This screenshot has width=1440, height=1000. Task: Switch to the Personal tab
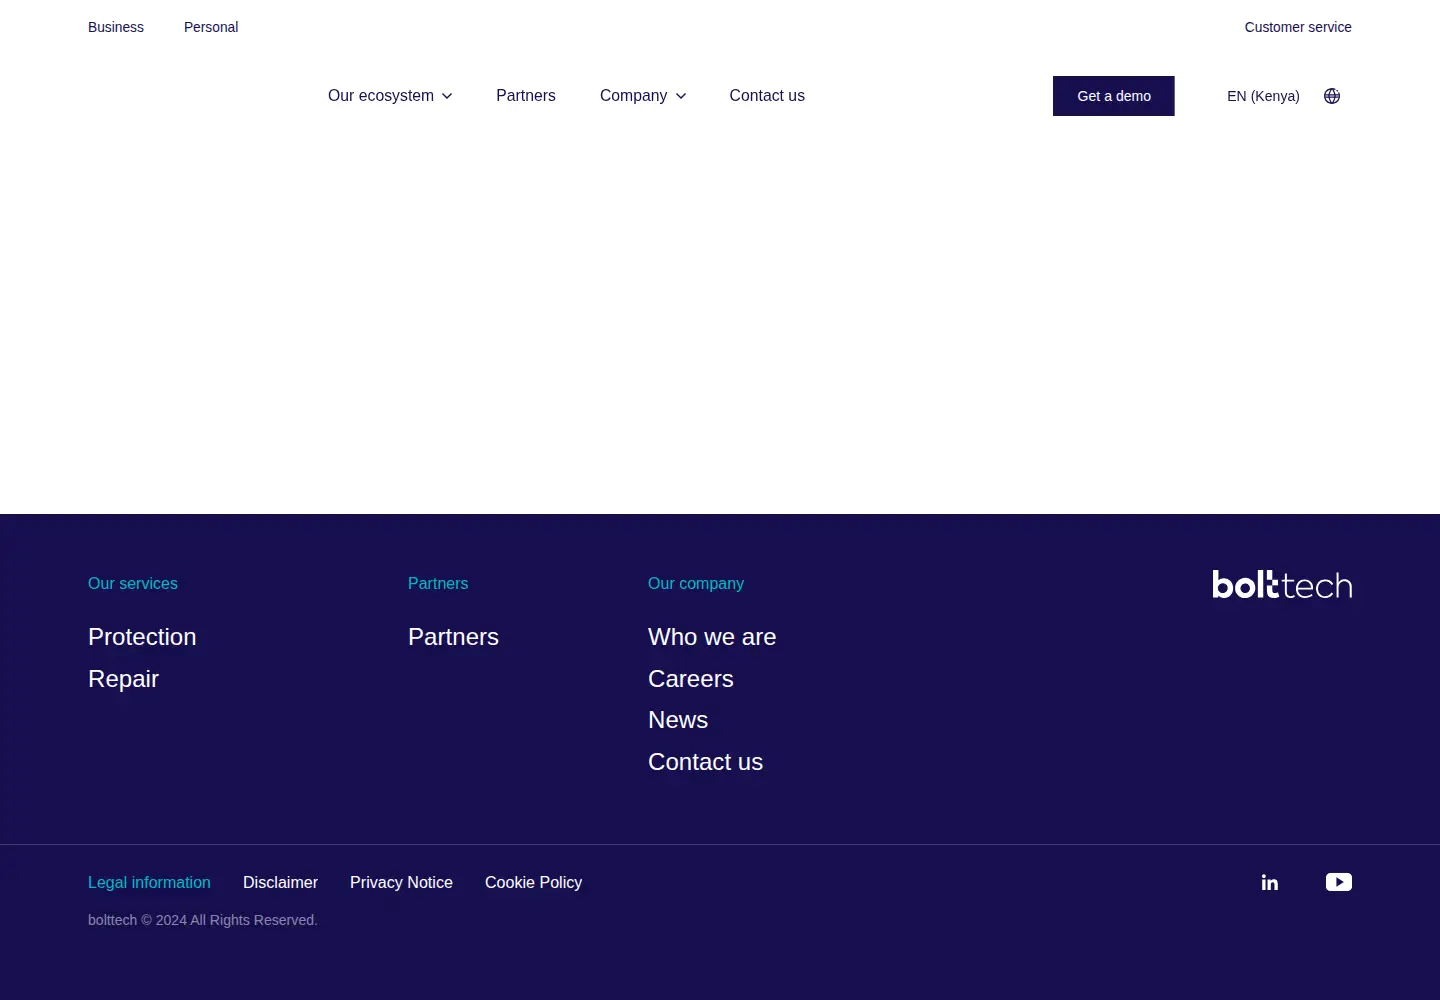click(211, 27)
